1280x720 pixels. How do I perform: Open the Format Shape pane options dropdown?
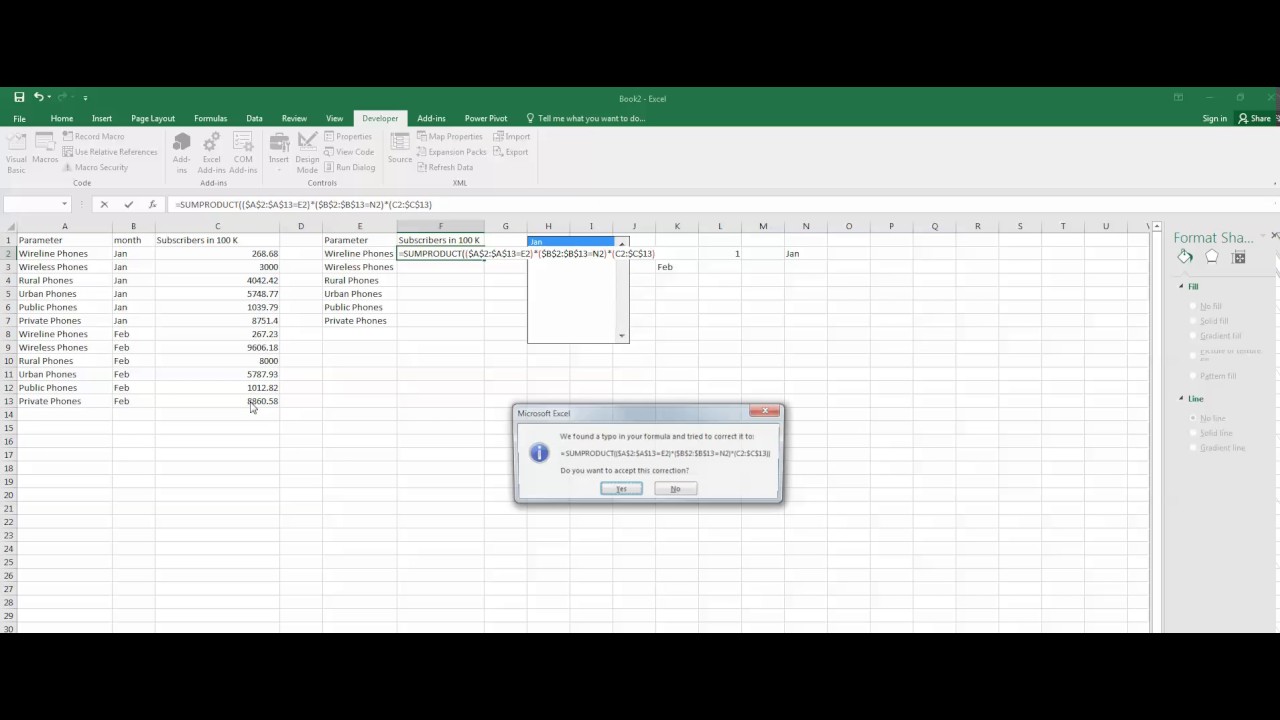coord(1263,237)
